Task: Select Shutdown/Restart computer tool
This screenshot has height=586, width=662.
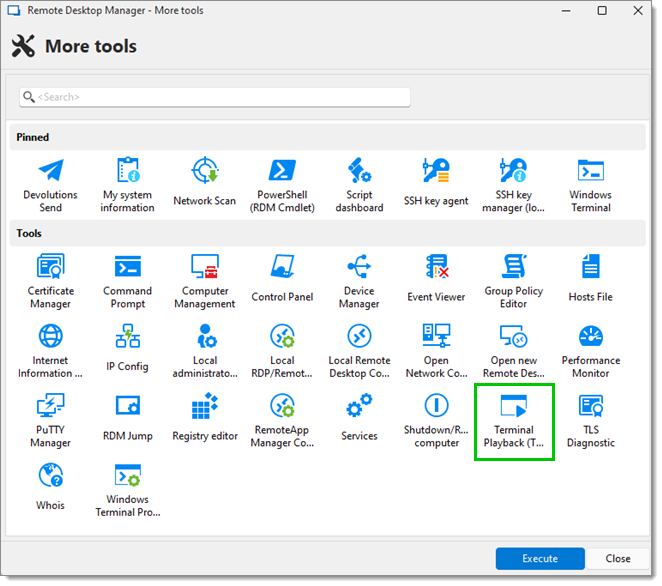Action: (x=436, y=420)
